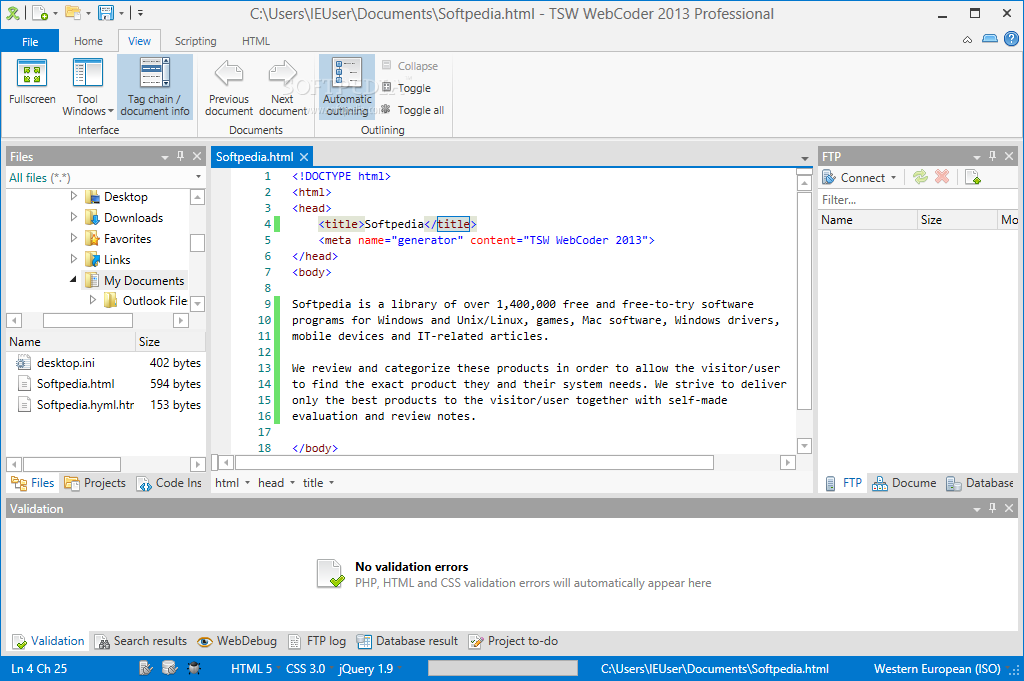Image resolution: width=1024 pixels, height=681 pixels.
Task: Sort files by the Size column header
Action: (170, 341)
